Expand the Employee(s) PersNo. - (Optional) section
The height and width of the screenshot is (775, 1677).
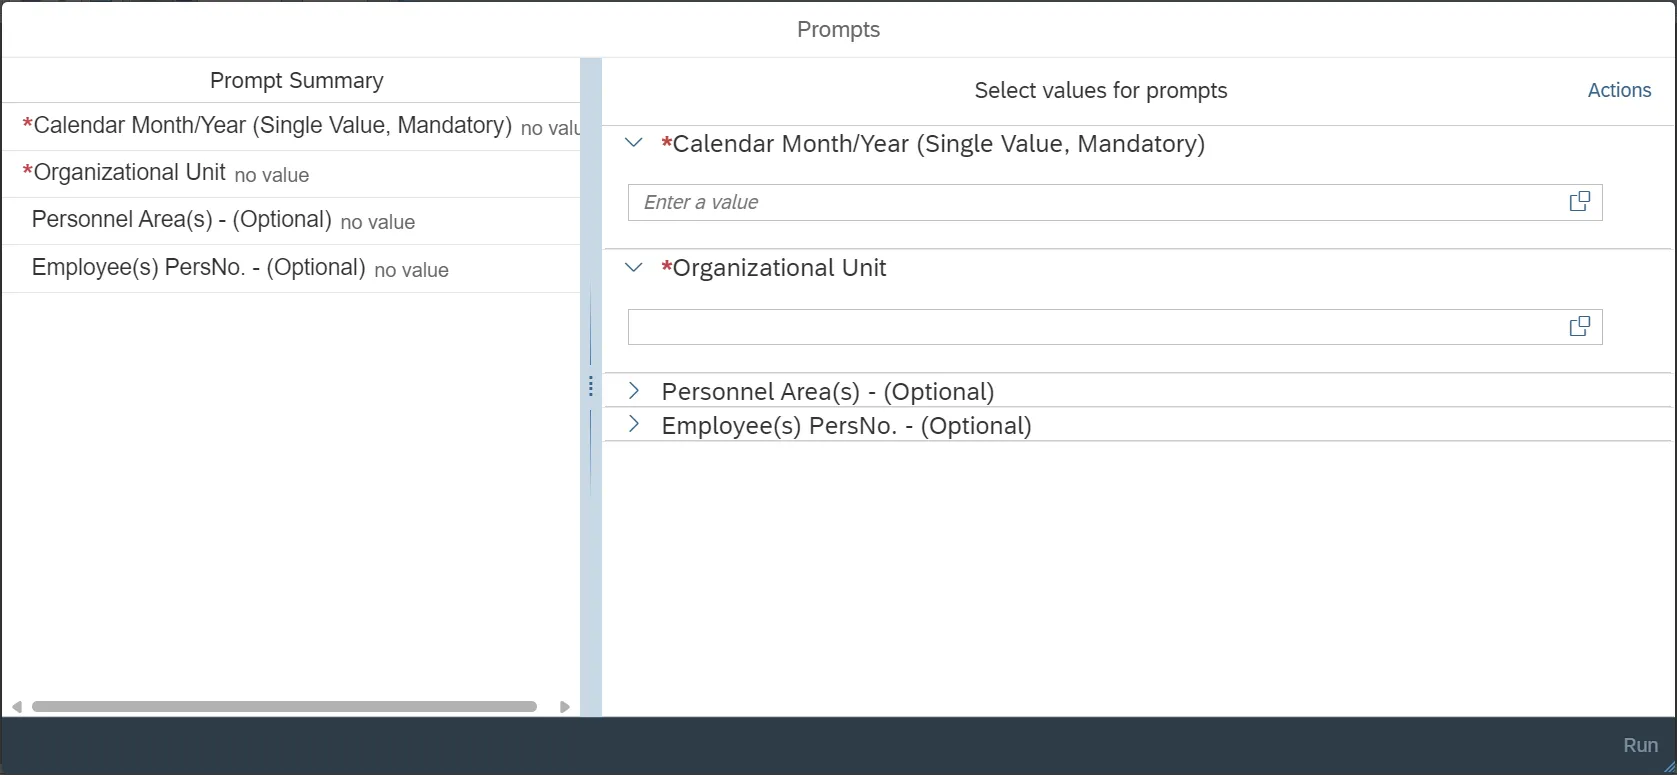[633, 425]
